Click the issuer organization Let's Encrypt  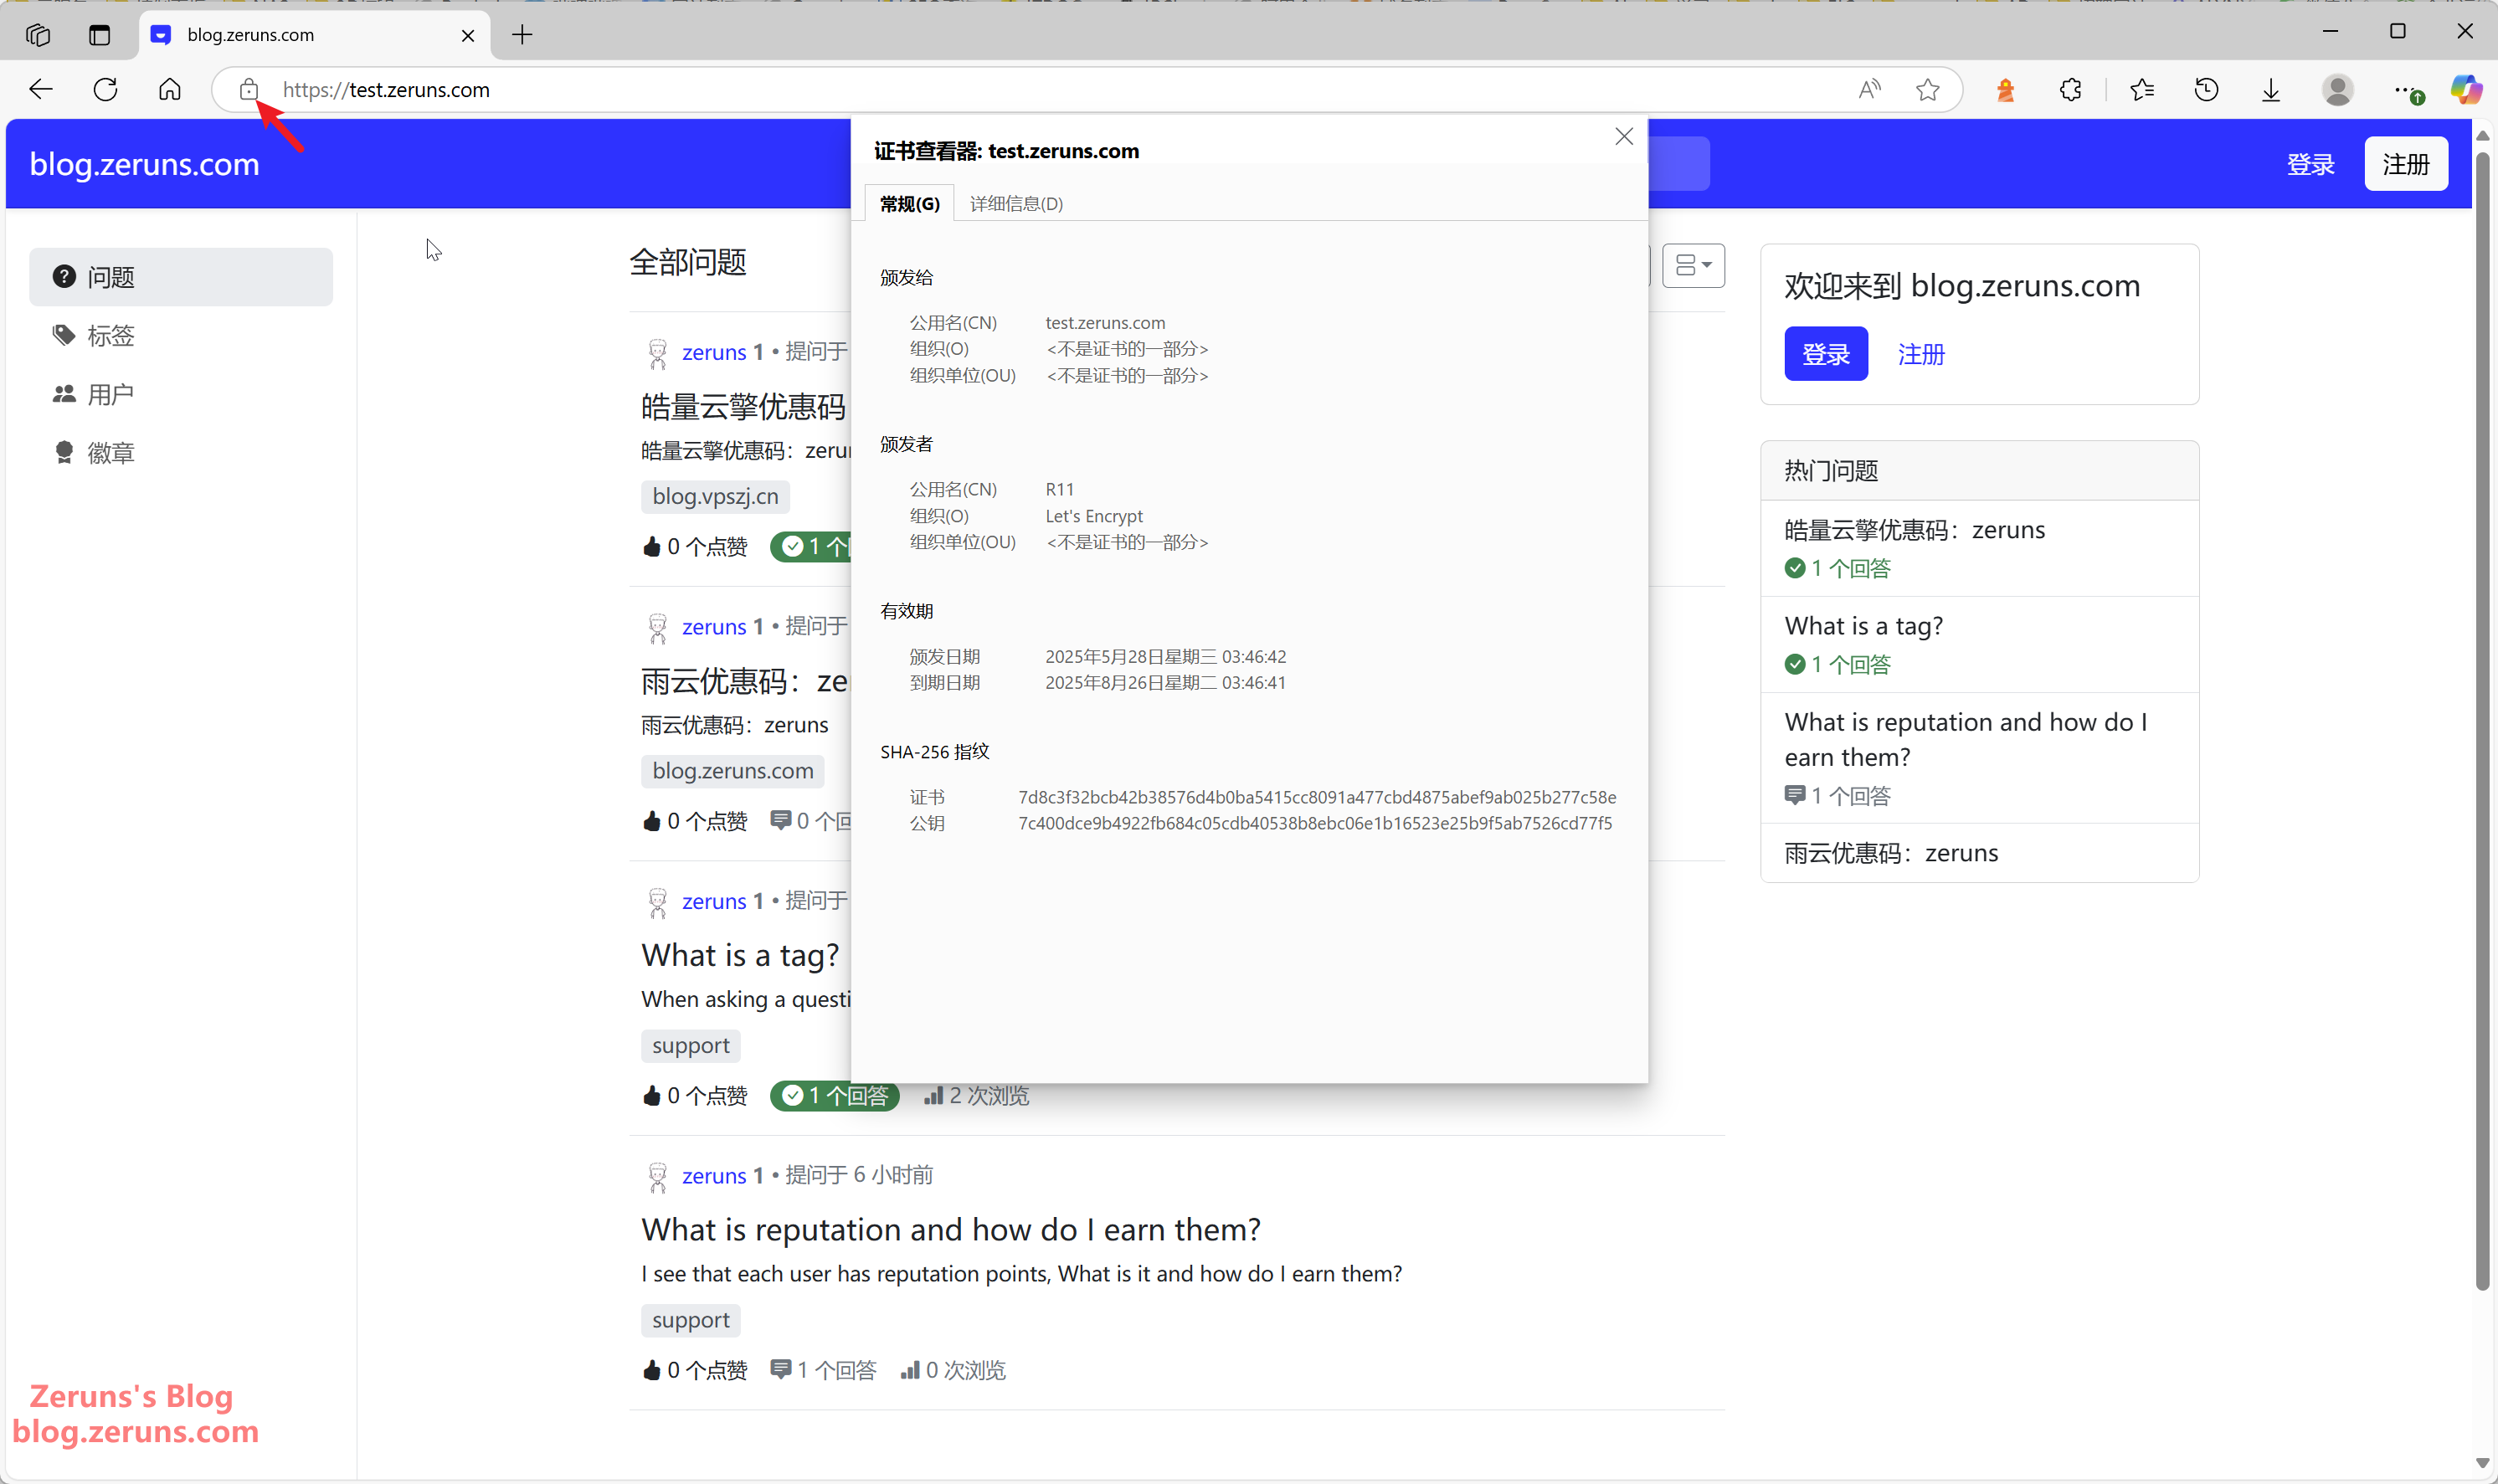tap(1094, 516)
